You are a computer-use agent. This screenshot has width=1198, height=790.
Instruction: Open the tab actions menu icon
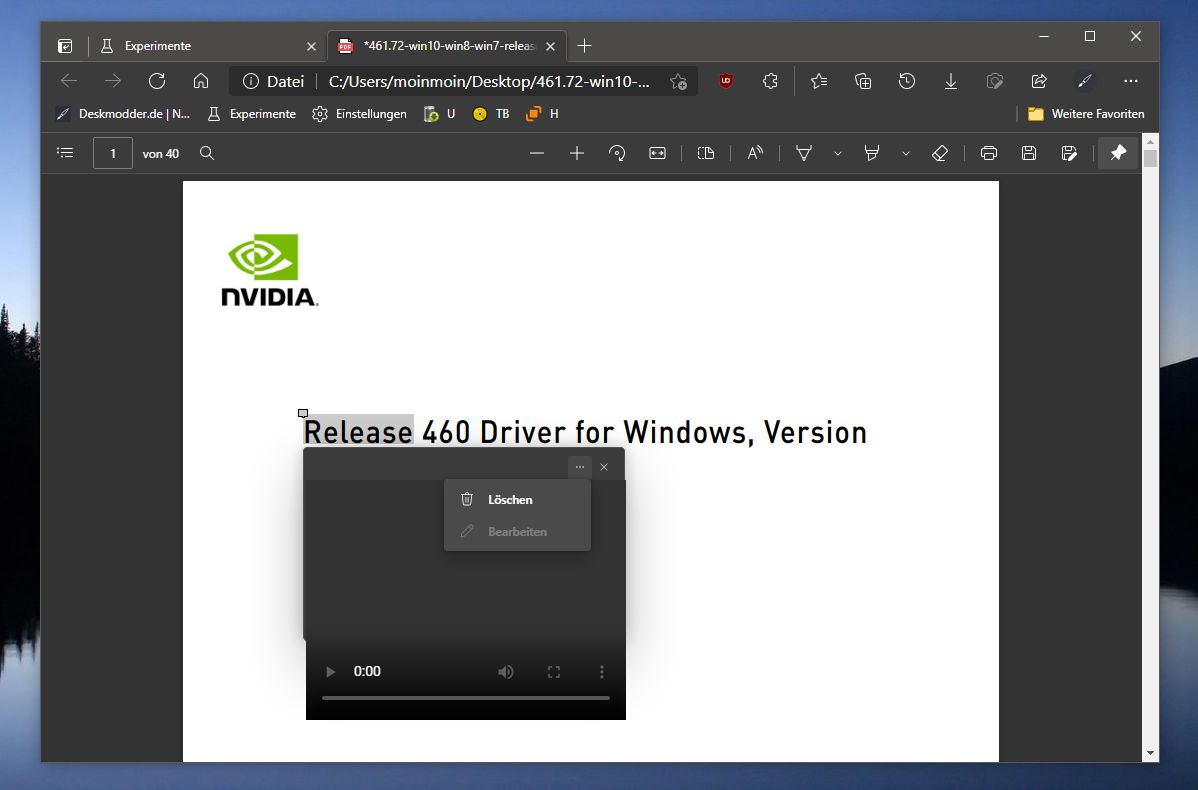65,46
